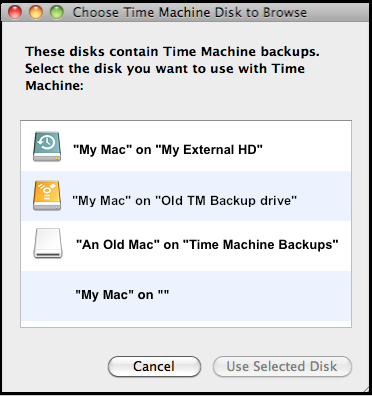
Task: Select the orange FireWire drive icon
Action: click(47, 196)
